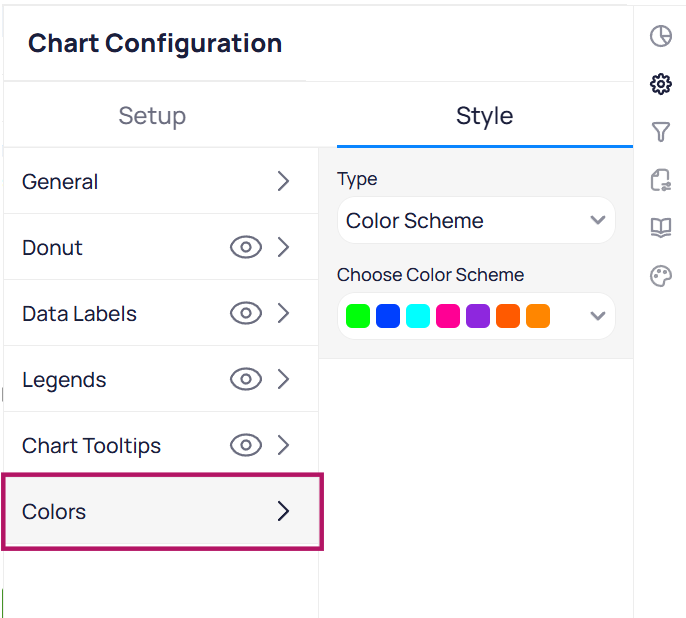This screenshot has width=686, height=618.
Task: Select the Style tab
Action: [484, 116]
